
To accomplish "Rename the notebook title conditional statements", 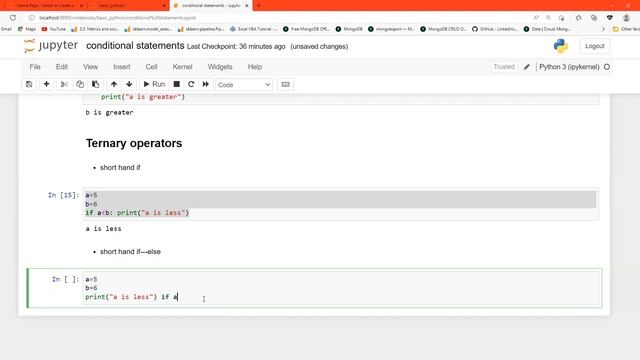I will point(135,46).
